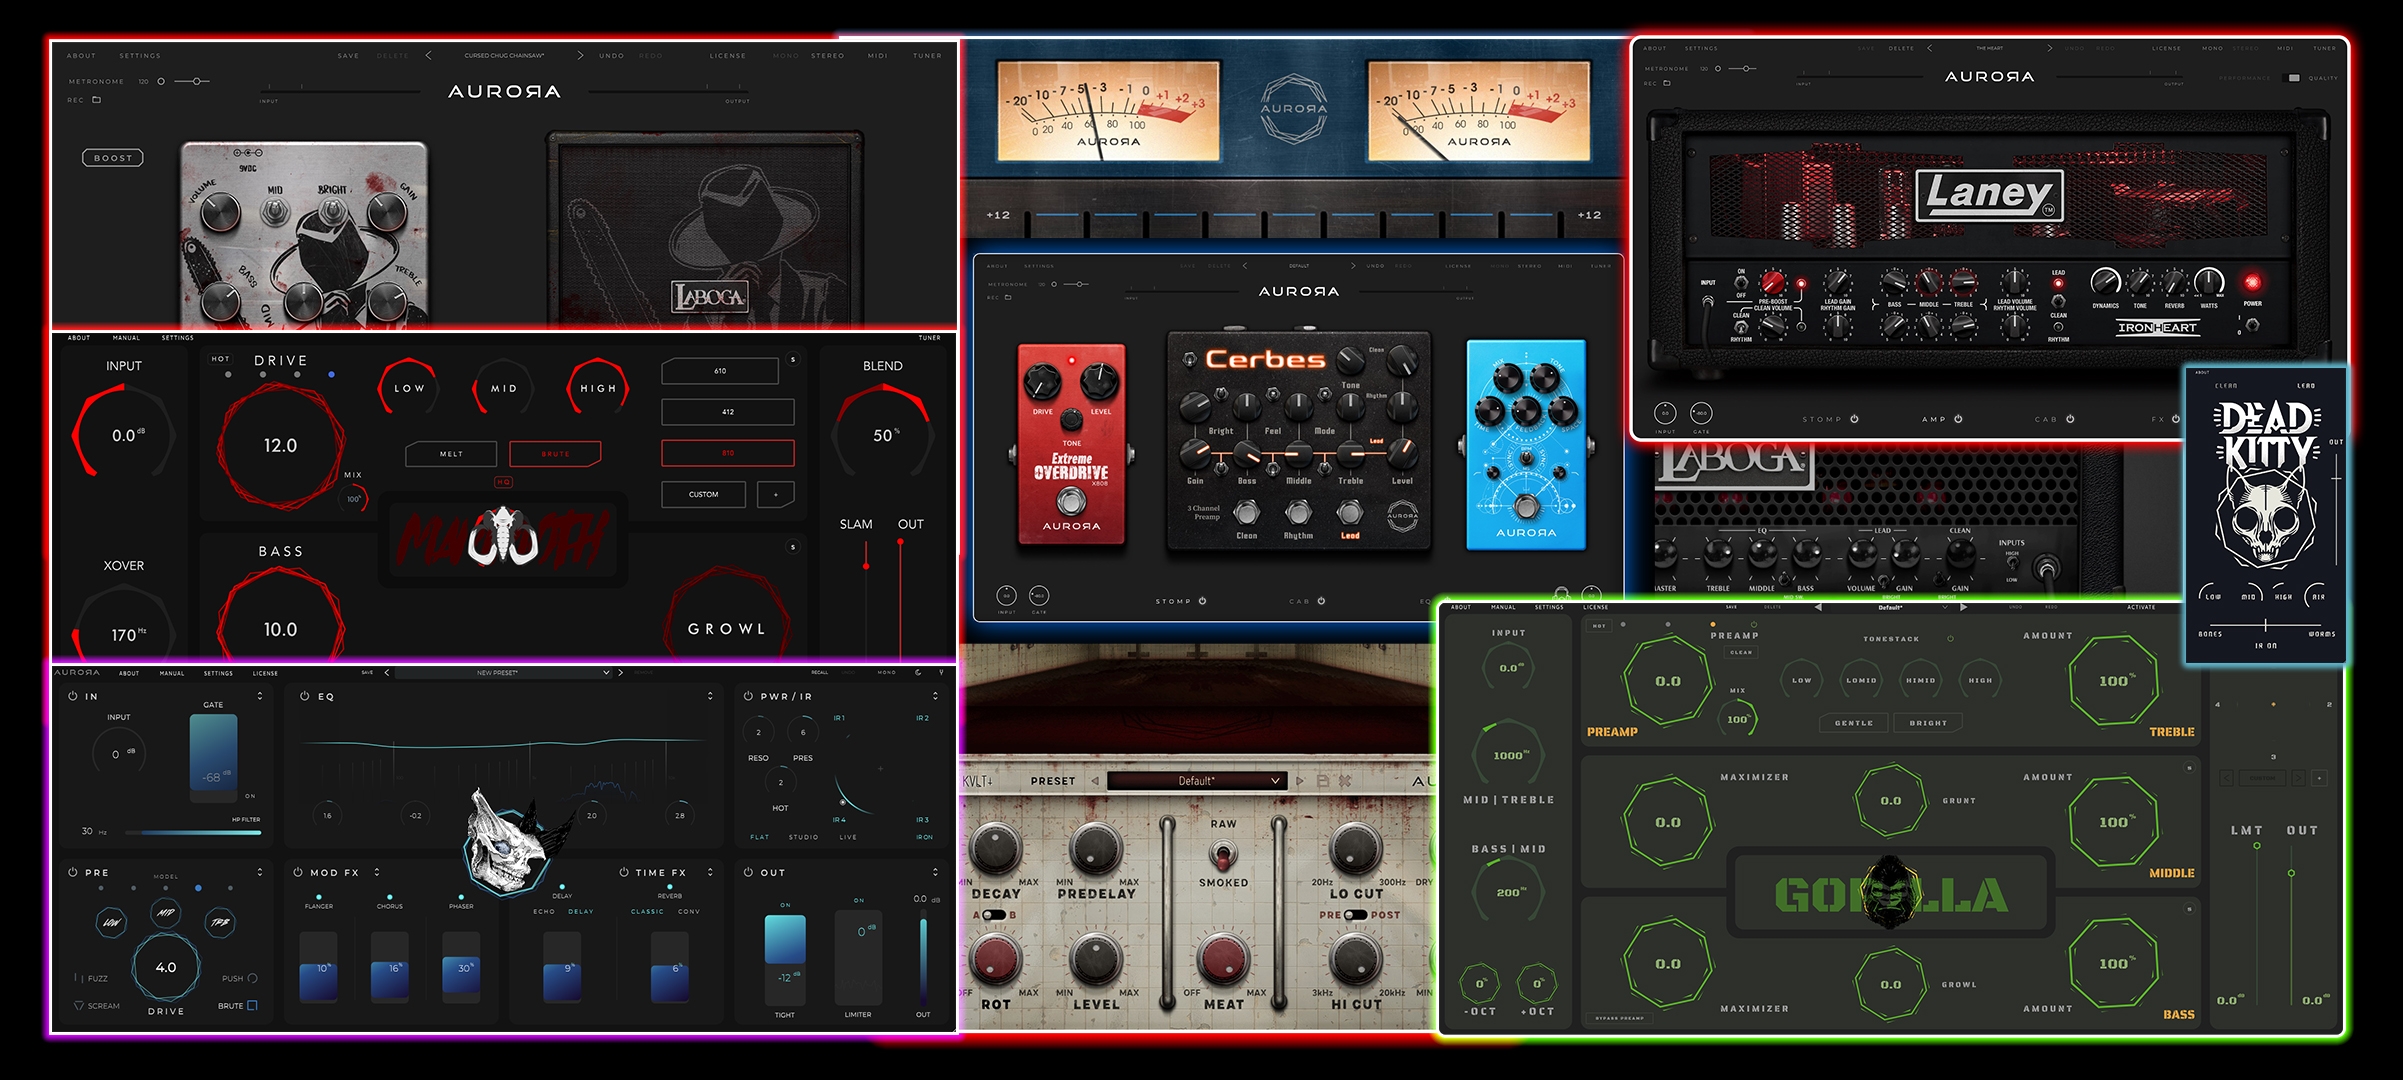
Task: Open MANUAL in the Mammoth menu
Action: pos(126,338)
